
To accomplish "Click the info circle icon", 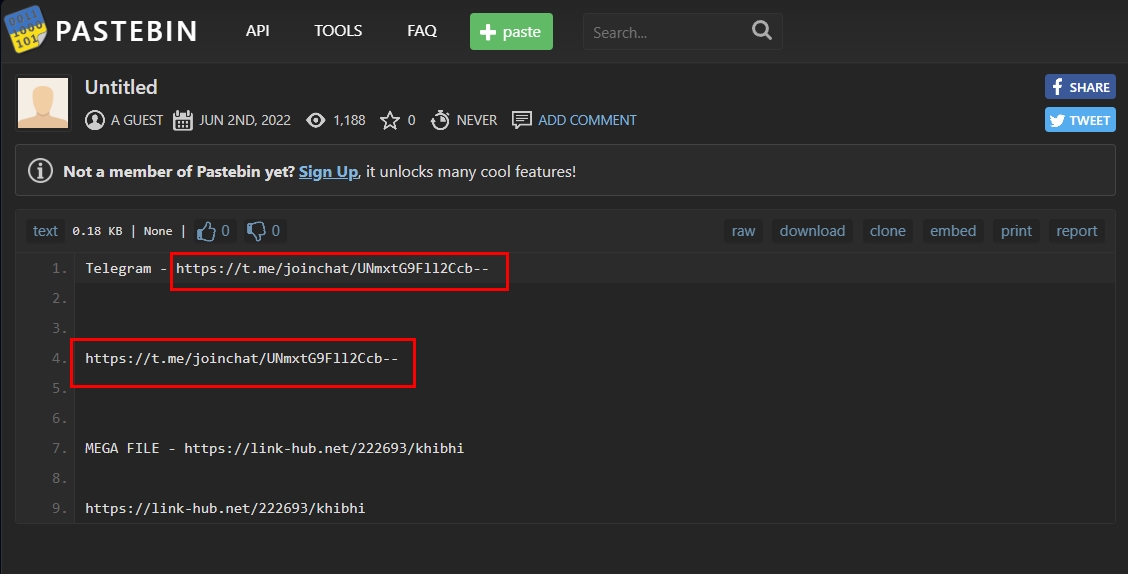I will (x=40, y=171).
